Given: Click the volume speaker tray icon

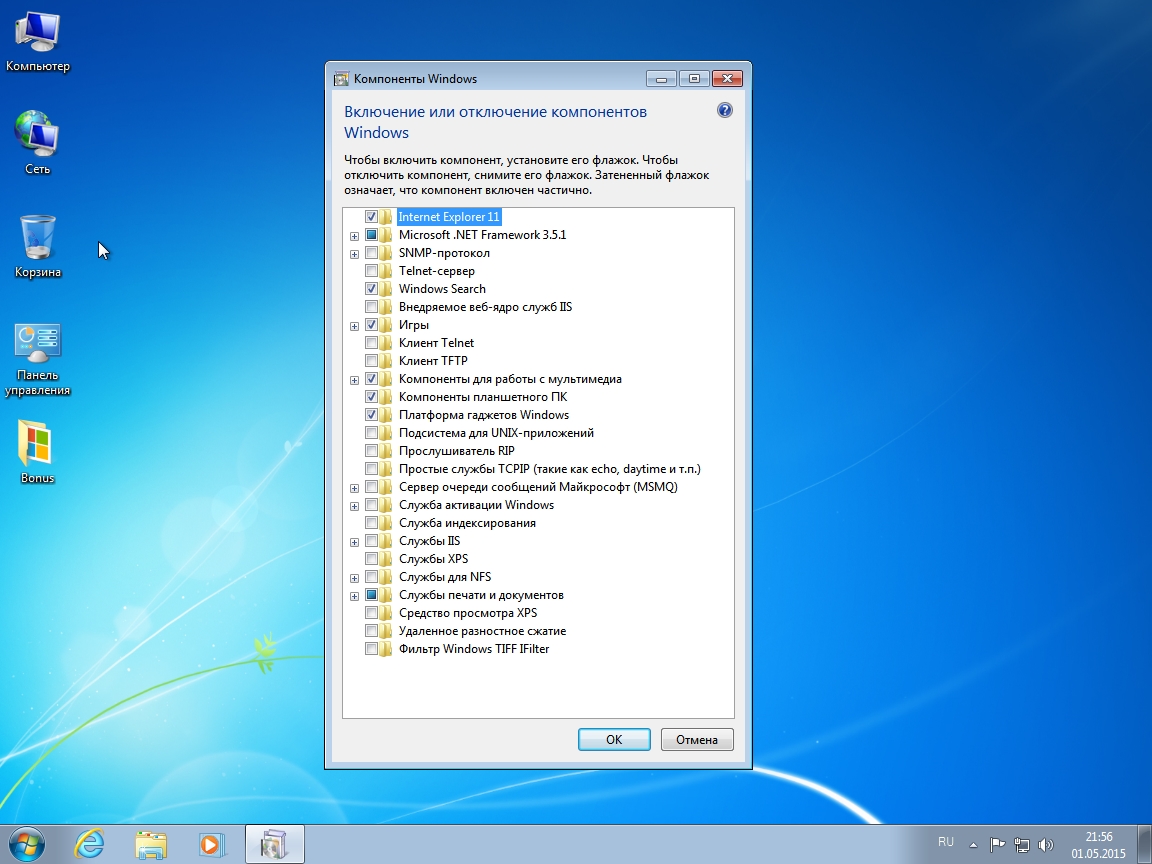Looking at the screenshot, I should point(1046,843).
